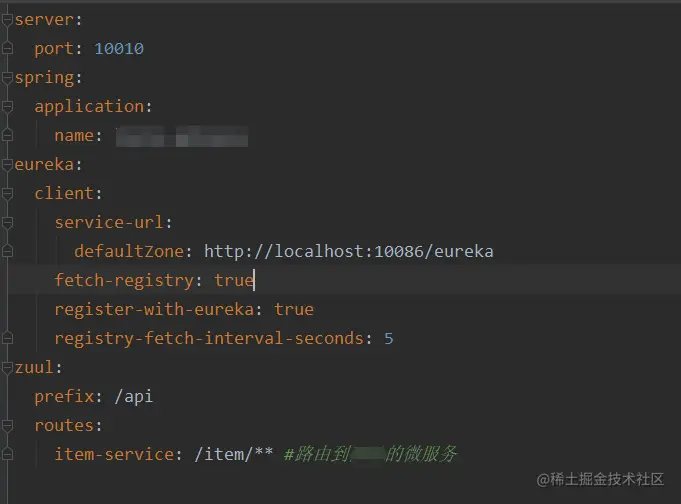Image resolution: width=681 pixels, height=504 pixels.
Task: Click the blurred application name value
Action: pyautogui.click(x=180, y=135)
